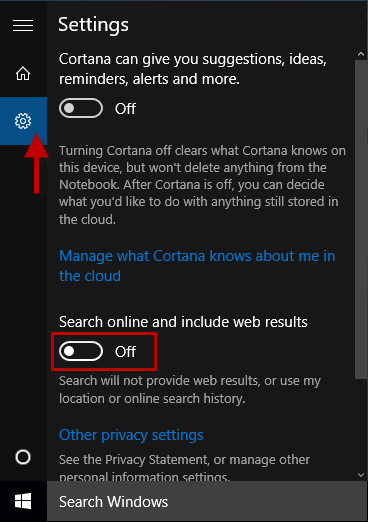This screenshot has width=368, height=522.
Task: Click the vertical scrollbar thumb
Action: pos(361,219)
